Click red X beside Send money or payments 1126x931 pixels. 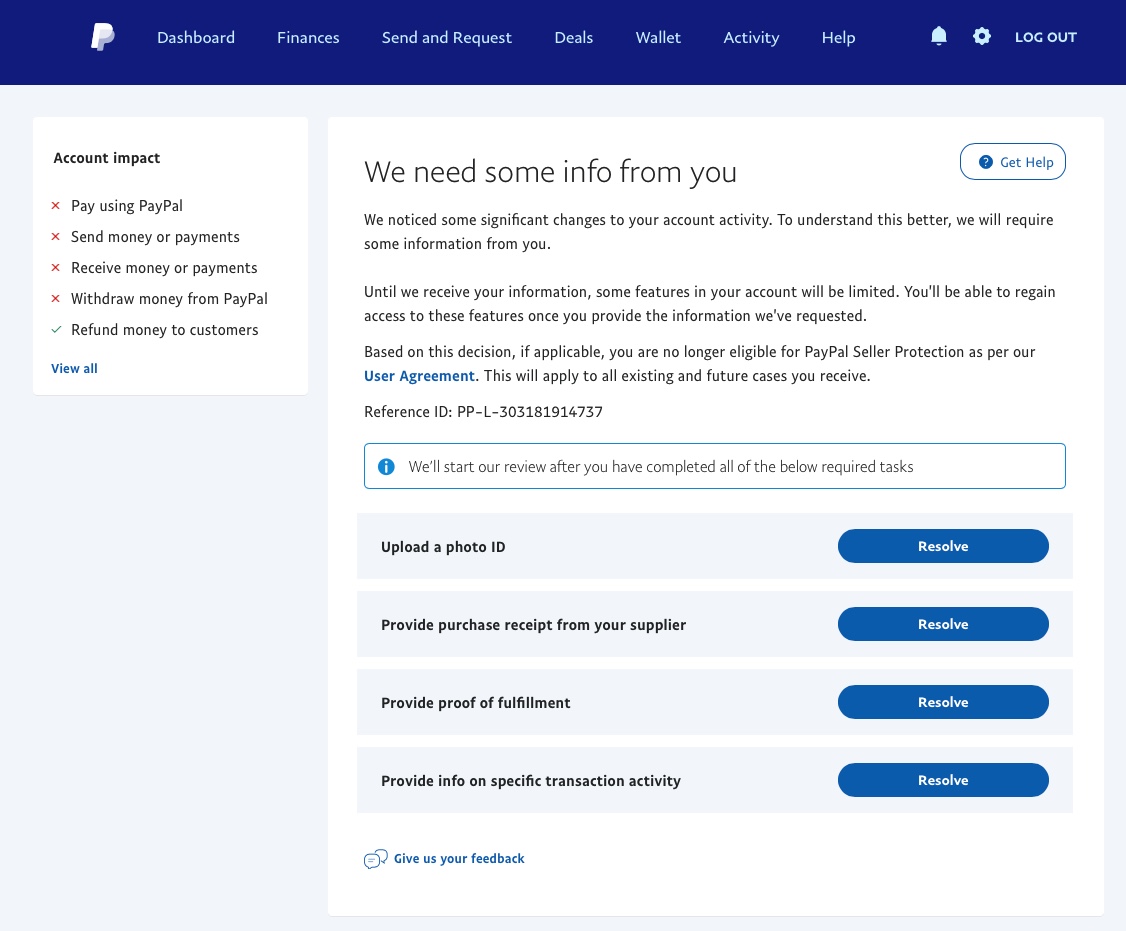coord(55,237)
